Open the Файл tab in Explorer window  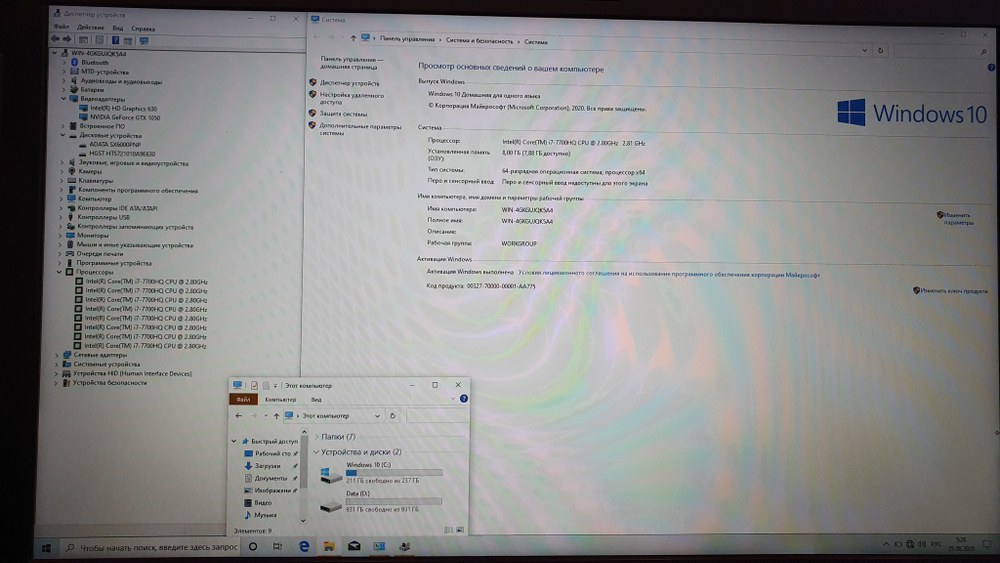point(243,399)
